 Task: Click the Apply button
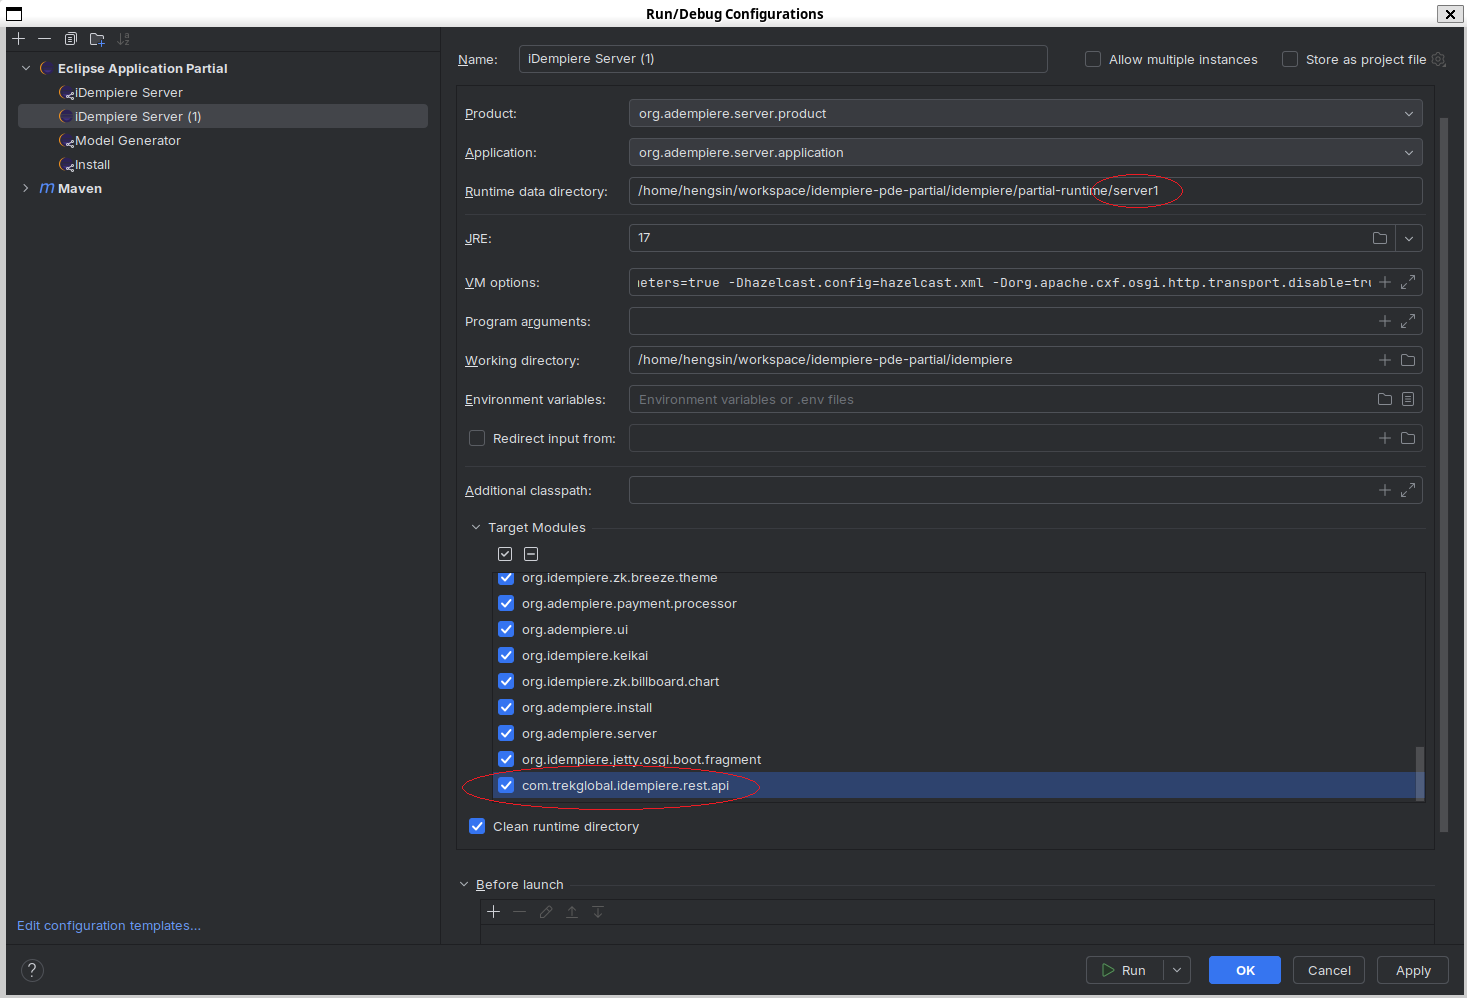coord(1412,970)
